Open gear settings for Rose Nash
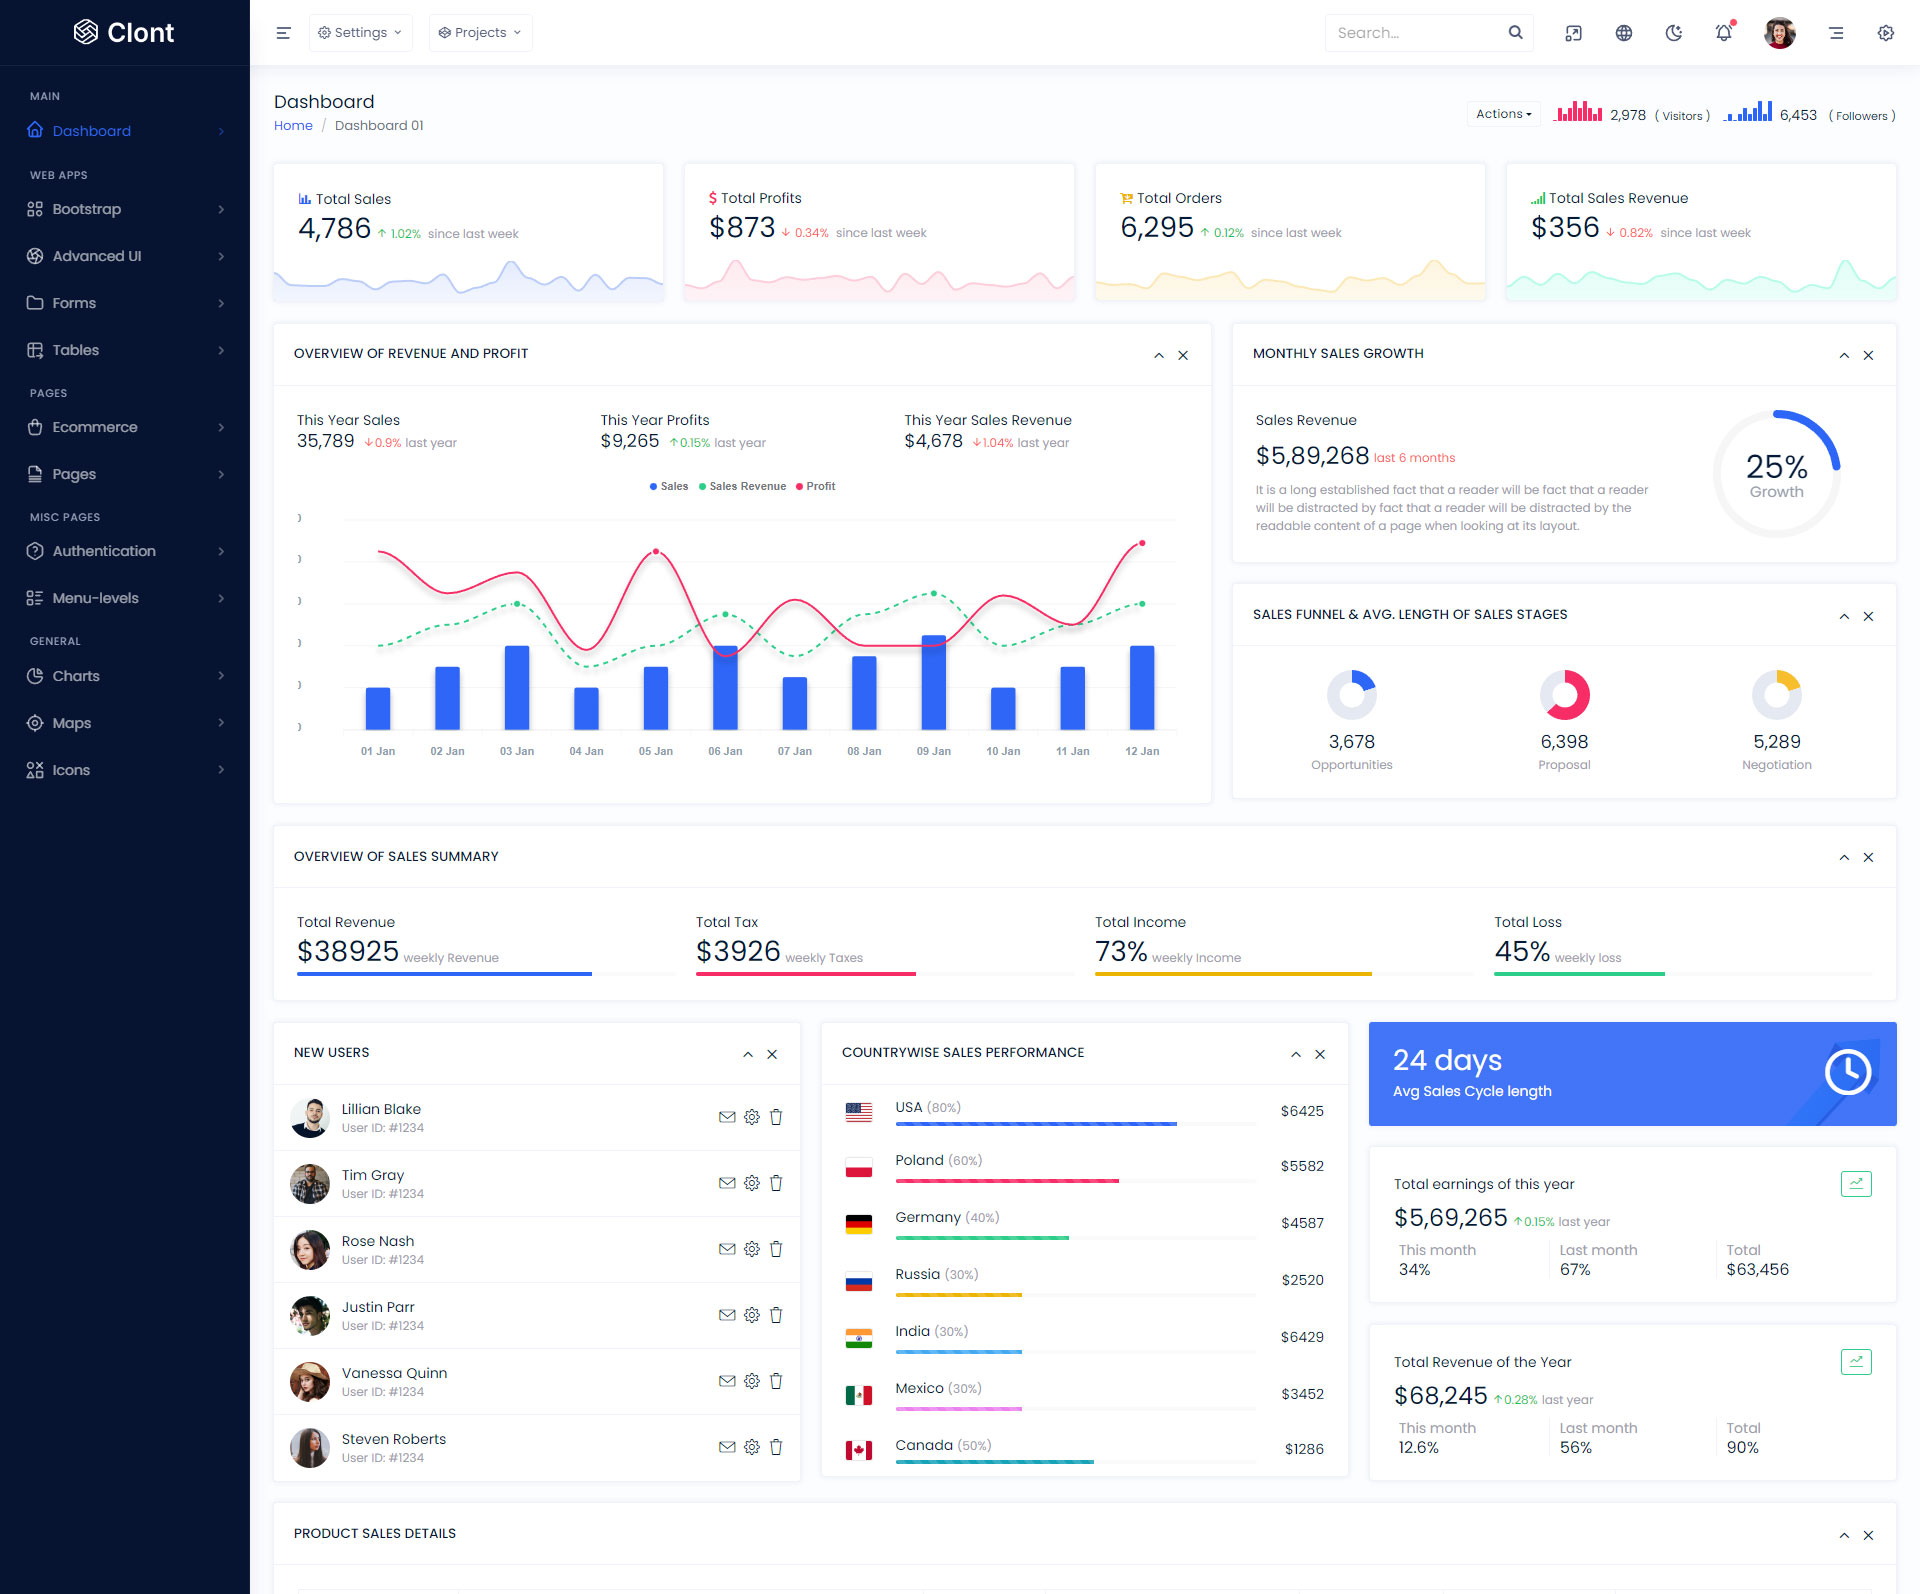Screen dimensions: 1920x1594 point(752,1249)
